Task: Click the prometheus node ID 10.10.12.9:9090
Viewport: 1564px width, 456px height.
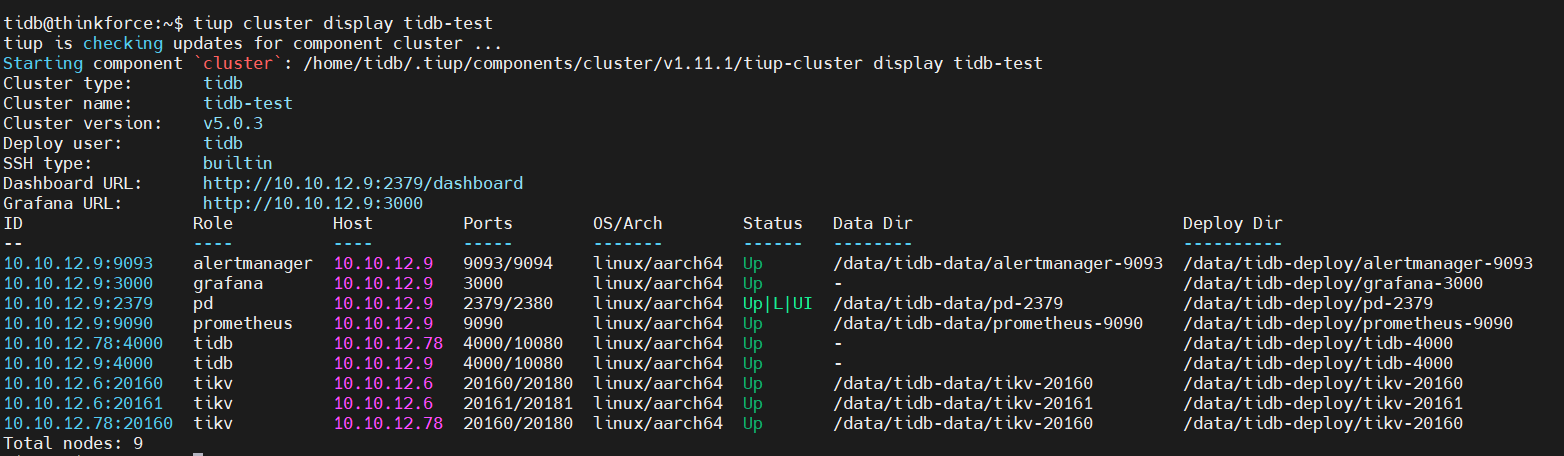Action: (78, 324)
